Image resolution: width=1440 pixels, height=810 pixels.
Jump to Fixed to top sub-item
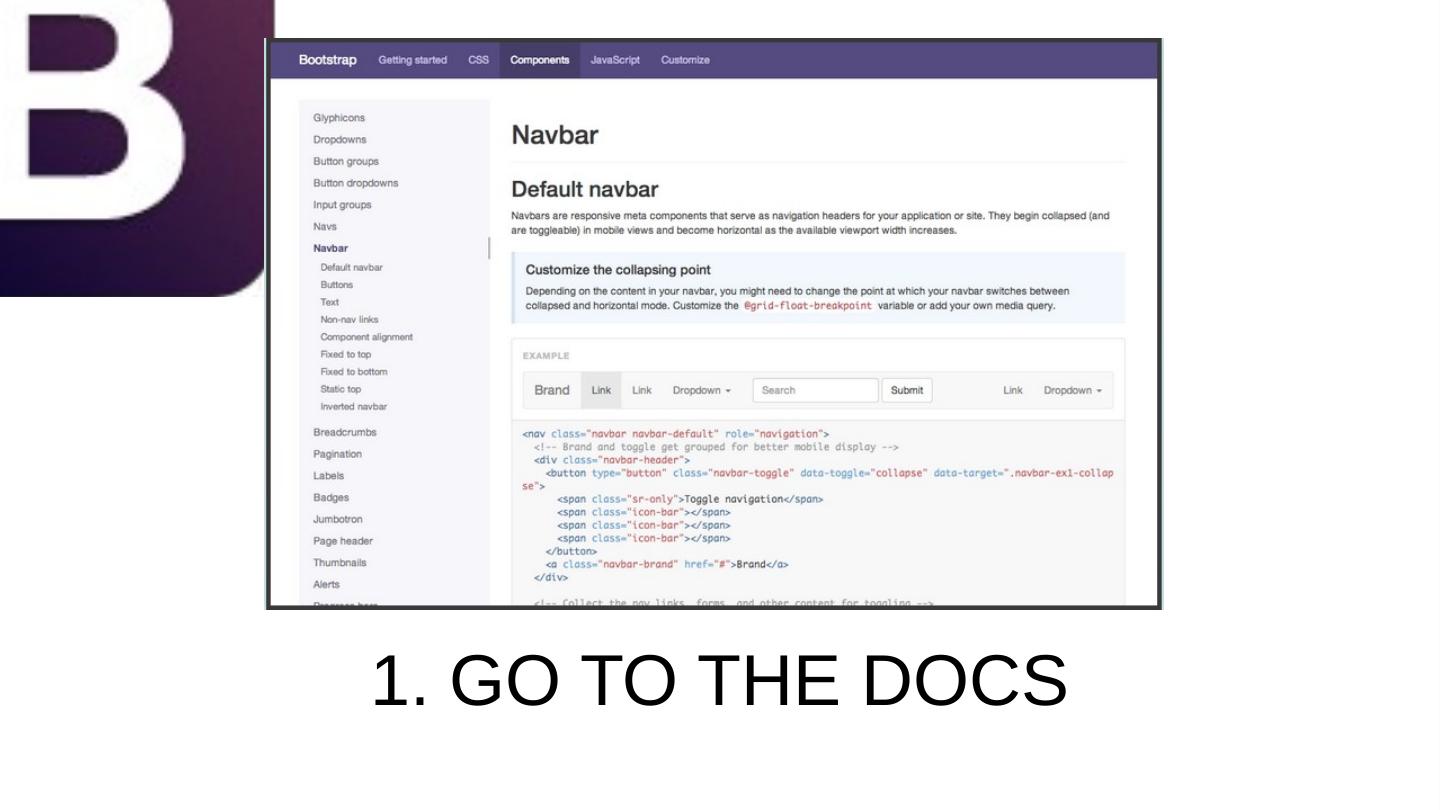coord(346,354)
